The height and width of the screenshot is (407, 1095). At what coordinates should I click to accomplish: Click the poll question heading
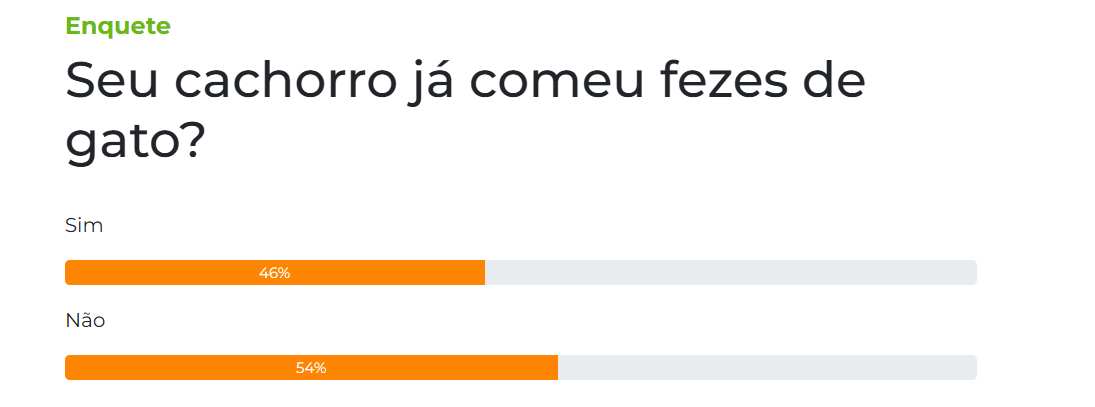[465, 111]
